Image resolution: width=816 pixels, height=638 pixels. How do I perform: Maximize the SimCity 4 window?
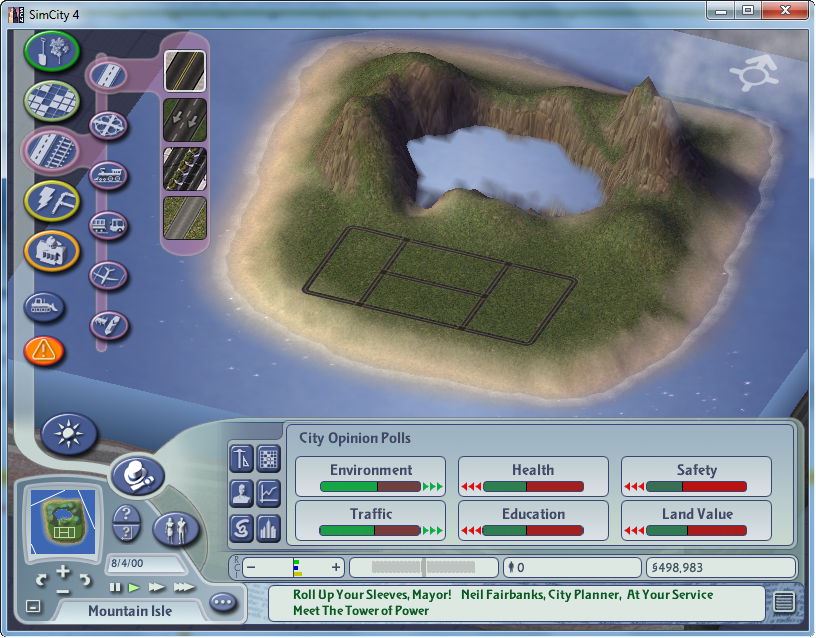748,10
